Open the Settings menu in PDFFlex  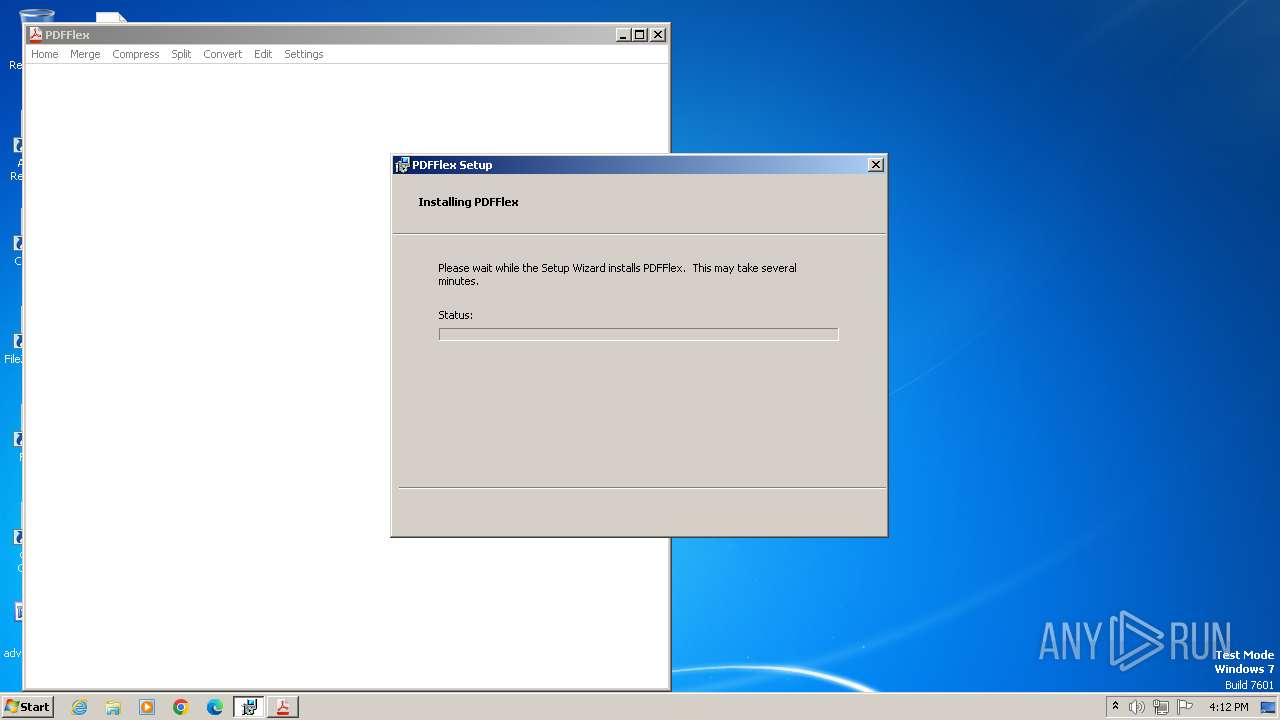click(303, 54)
